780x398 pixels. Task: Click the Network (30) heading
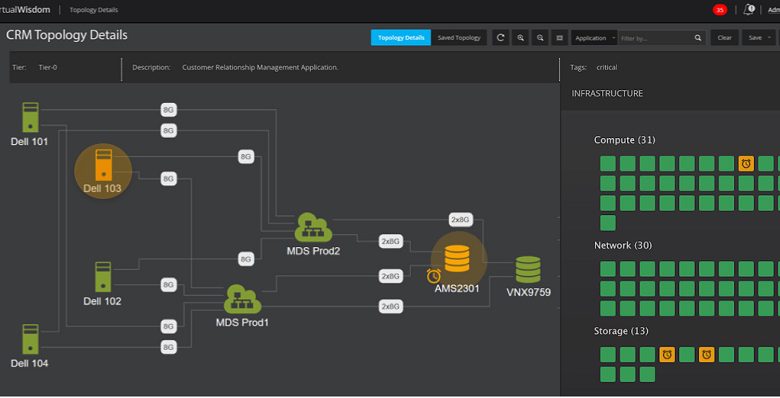tap(623, 245)
